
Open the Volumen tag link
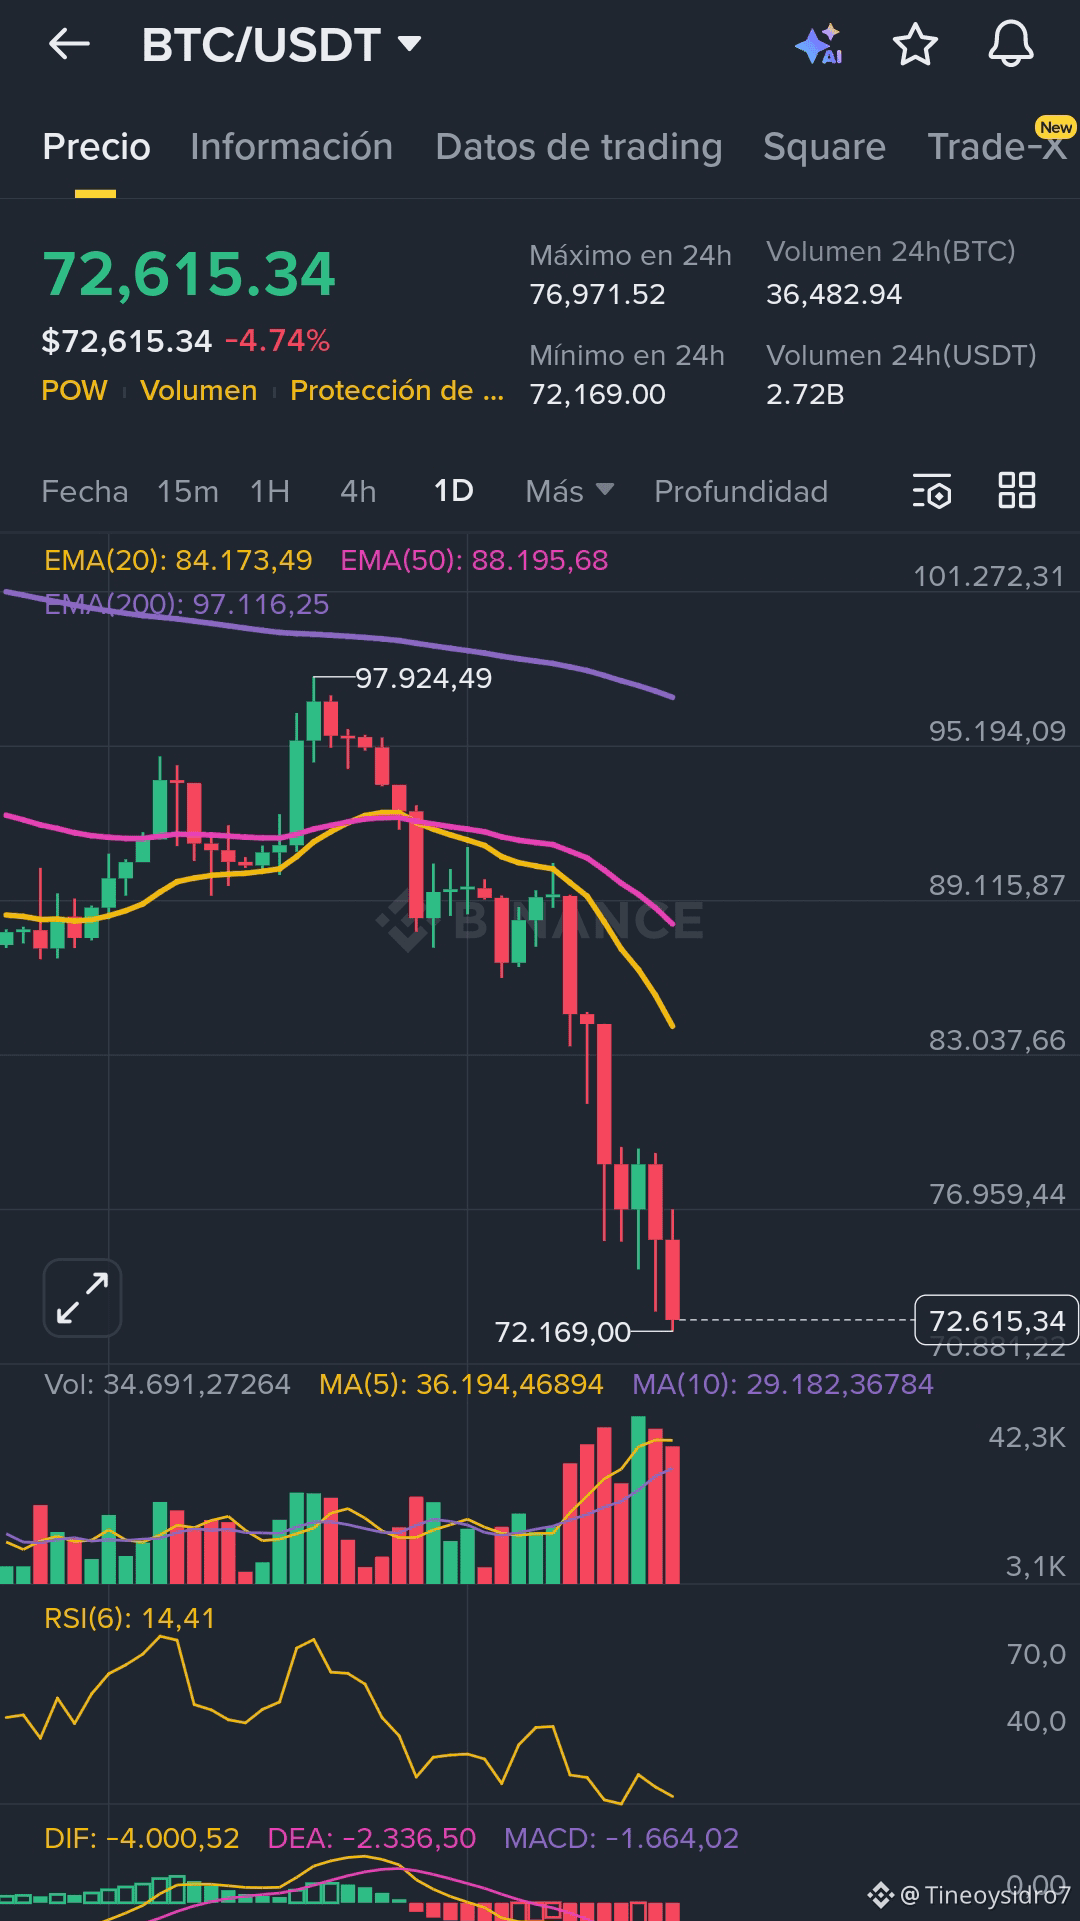(198, 390)
